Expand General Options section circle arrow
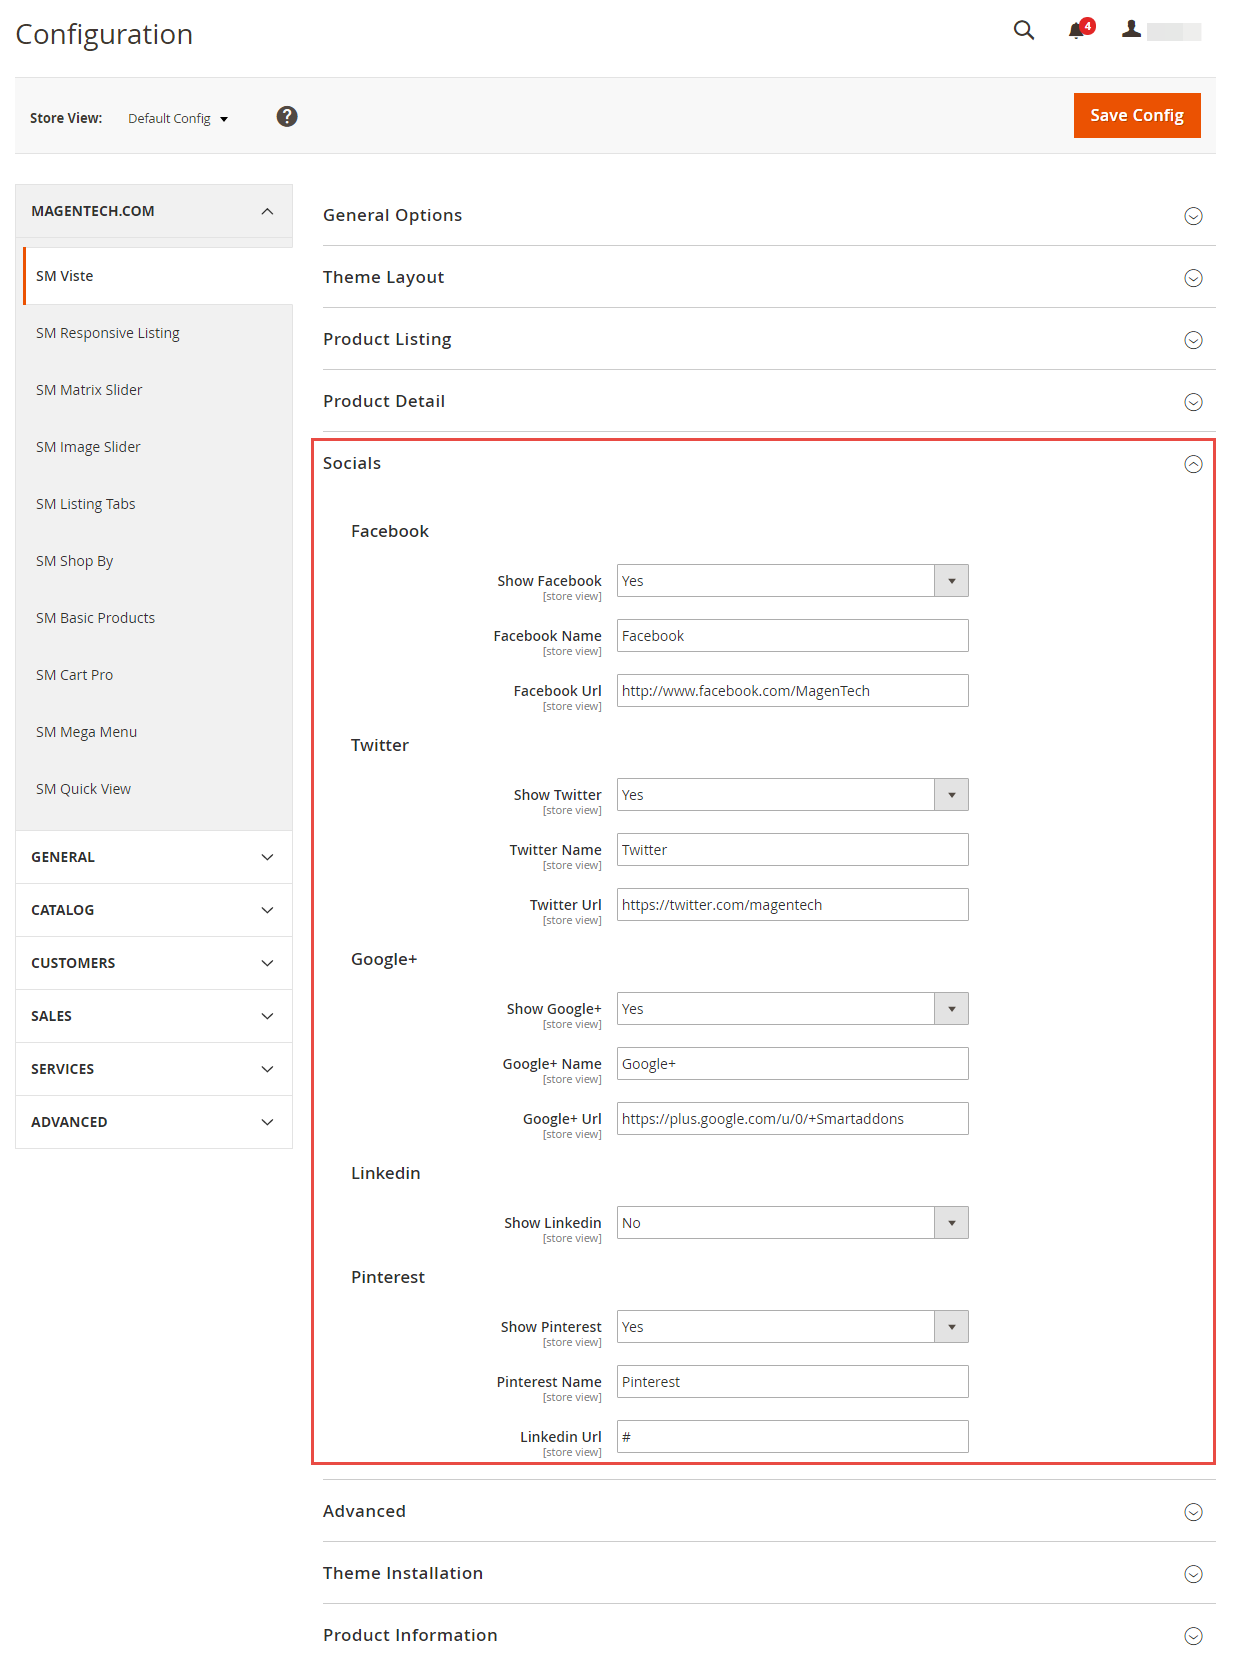Screen dimensions: 1239x1674 1193,216
